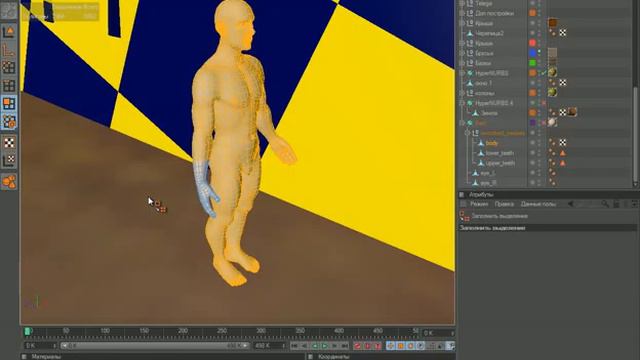Click the fill selection tool icon in Attributes
The image size is (640, 360).
tap(464, 216)
